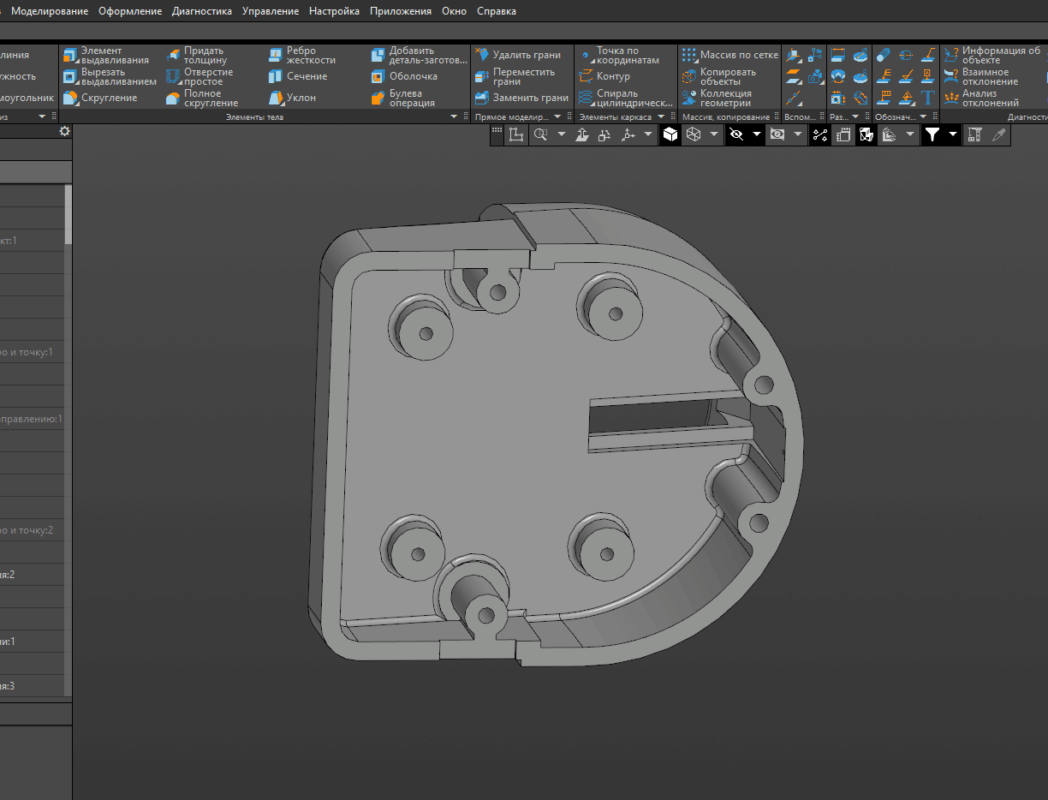Image resolution: width=1048 pixels, height=800 pixels.
Task: Click the tree panel settings gear
Action: pos(65,132)
